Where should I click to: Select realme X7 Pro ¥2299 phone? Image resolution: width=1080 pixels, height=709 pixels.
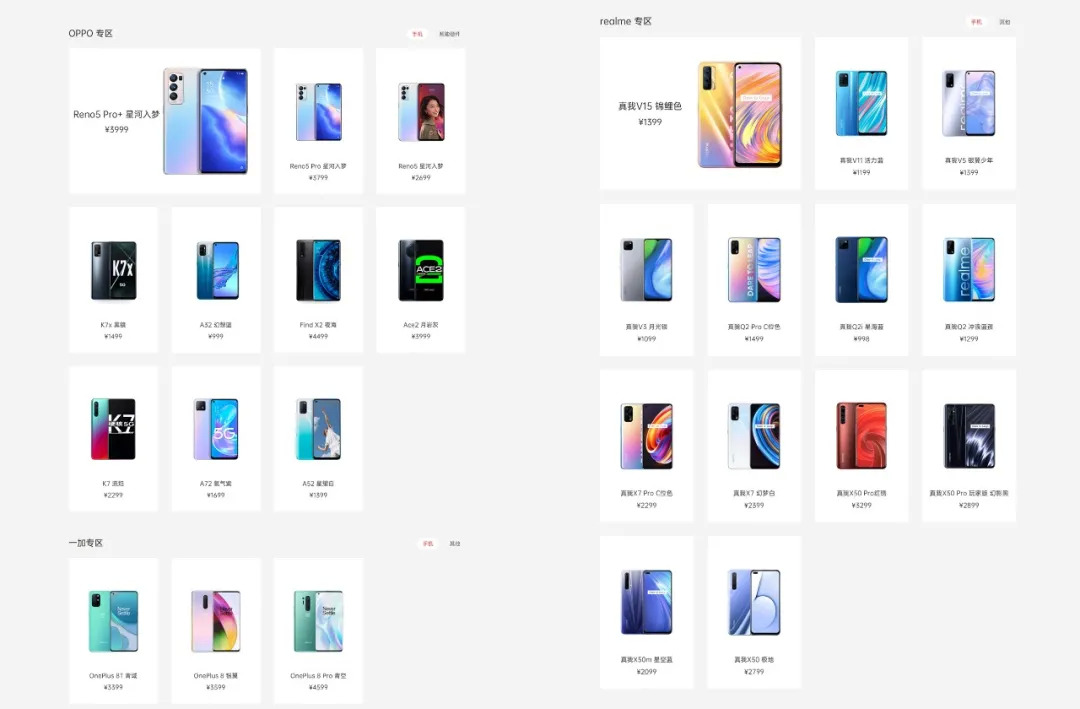(x=647, y=446)
